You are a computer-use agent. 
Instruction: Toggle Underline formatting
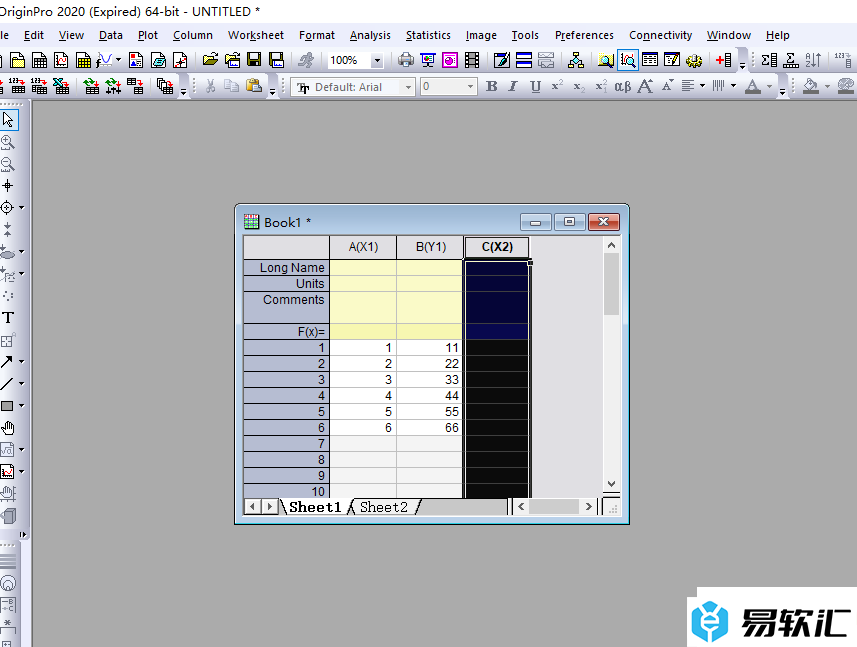(x=536, y=86)
